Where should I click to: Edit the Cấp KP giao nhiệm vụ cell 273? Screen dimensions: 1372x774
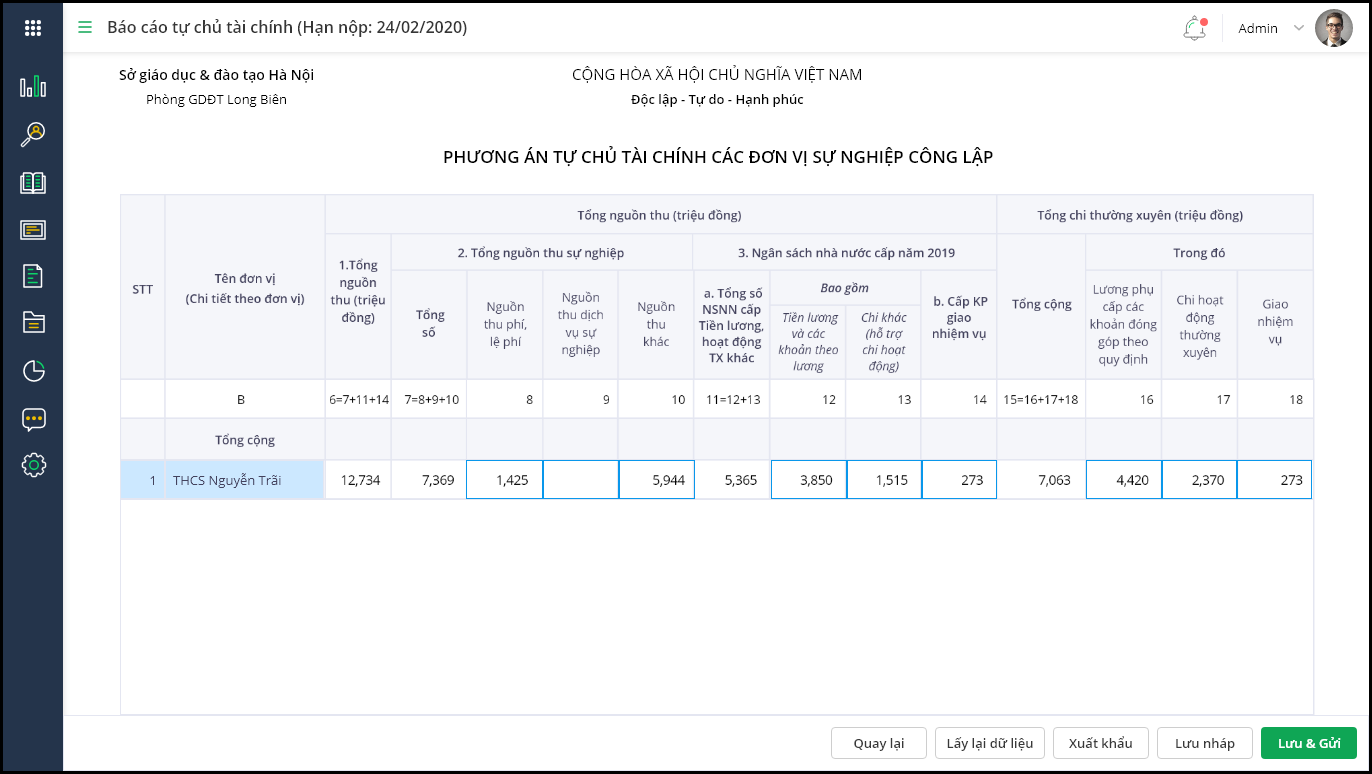959,480
